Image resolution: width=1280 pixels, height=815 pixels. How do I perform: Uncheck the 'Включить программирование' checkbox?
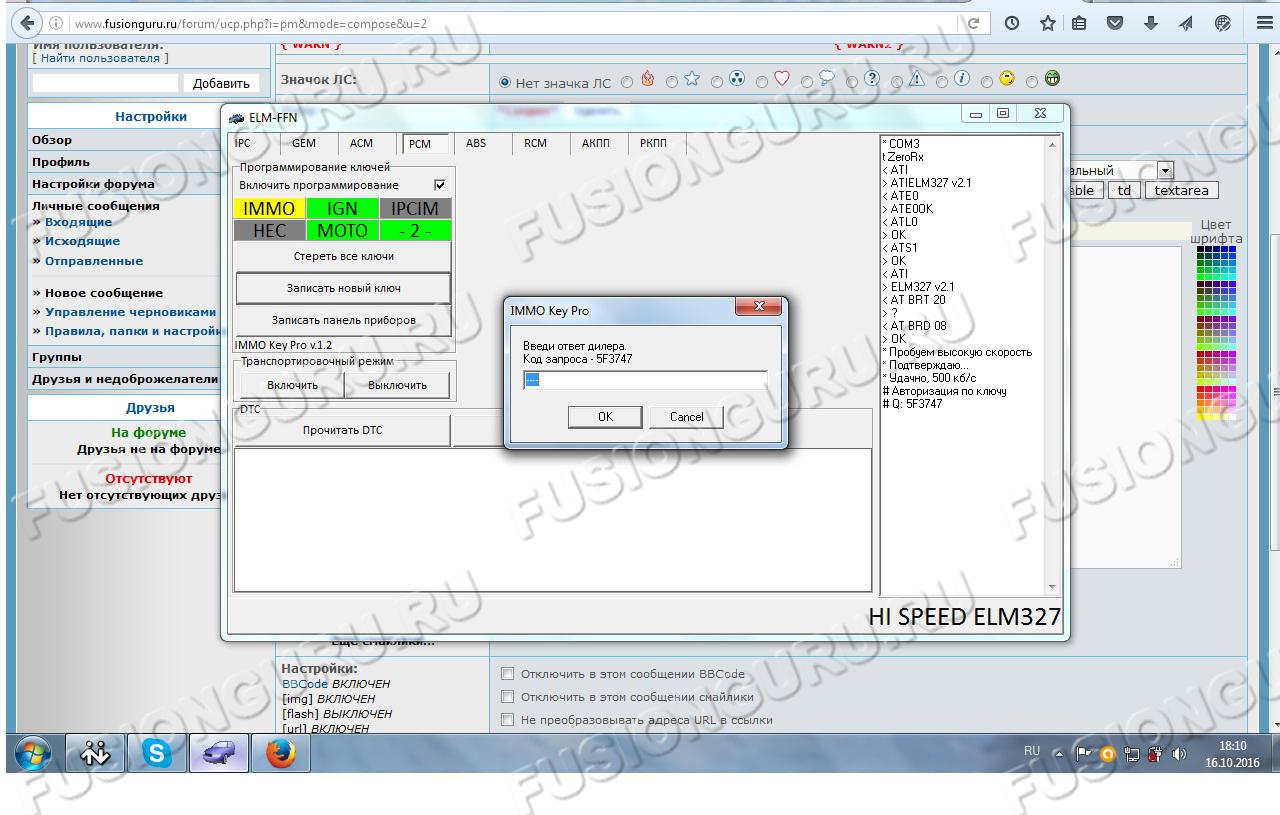coord(440,185)
